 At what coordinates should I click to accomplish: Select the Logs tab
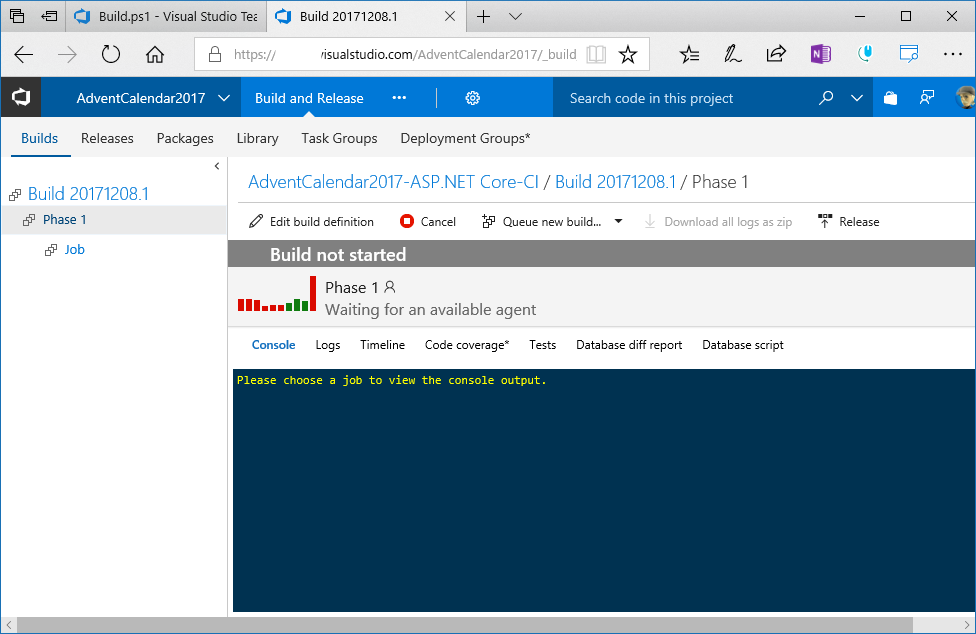tap(327, 345)
